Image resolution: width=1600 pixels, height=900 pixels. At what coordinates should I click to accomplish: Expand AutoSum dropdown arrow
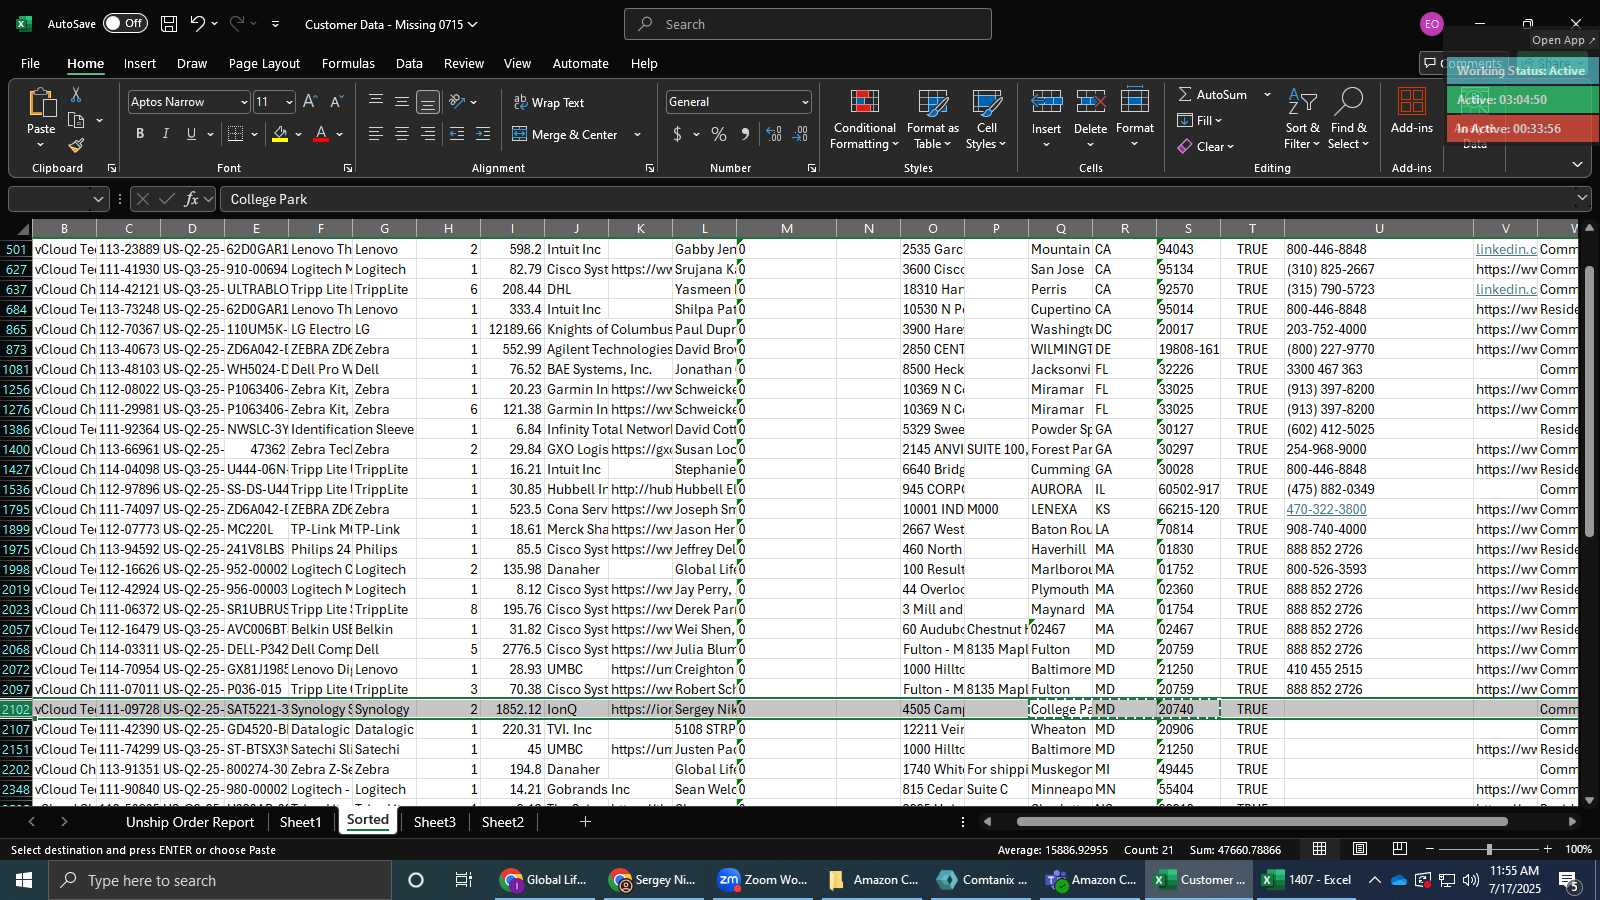(x=1267, y=94)
